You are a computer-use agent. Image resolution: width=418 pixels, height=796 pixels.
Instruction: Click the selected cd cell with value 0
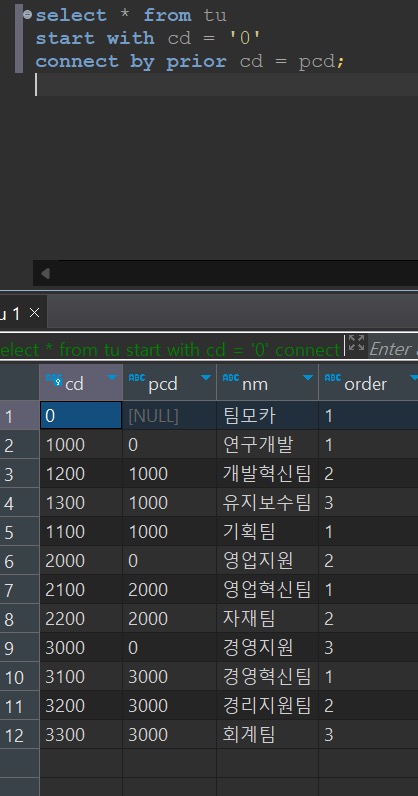click(81, 416)
